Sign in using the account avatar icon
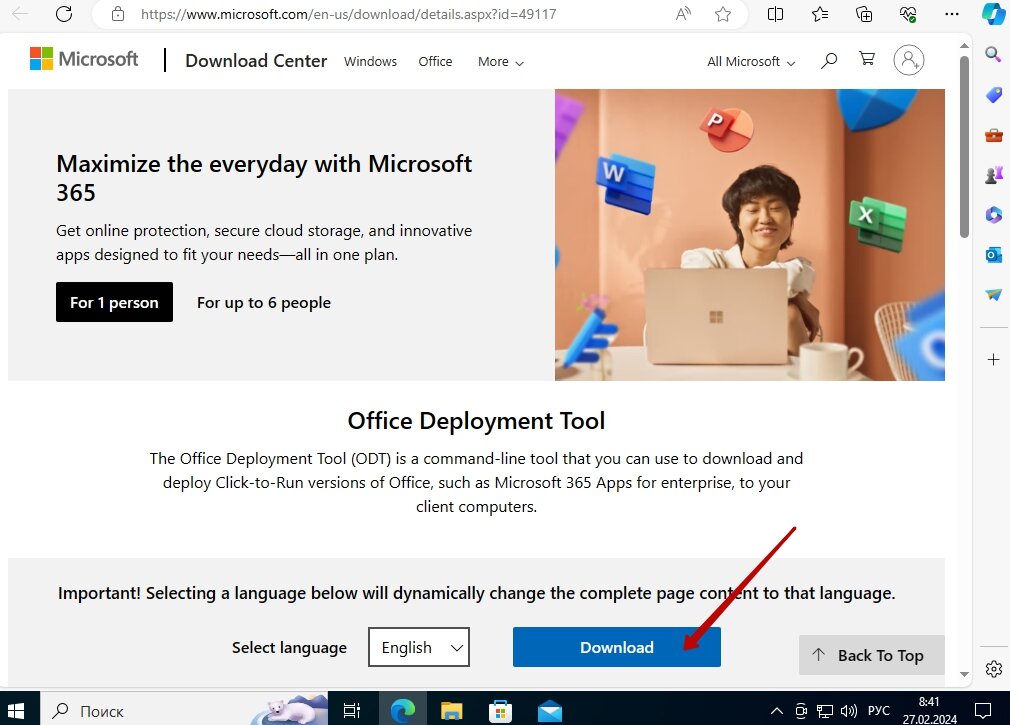The height and width of the screenshot is (725, 1010). 908,60
